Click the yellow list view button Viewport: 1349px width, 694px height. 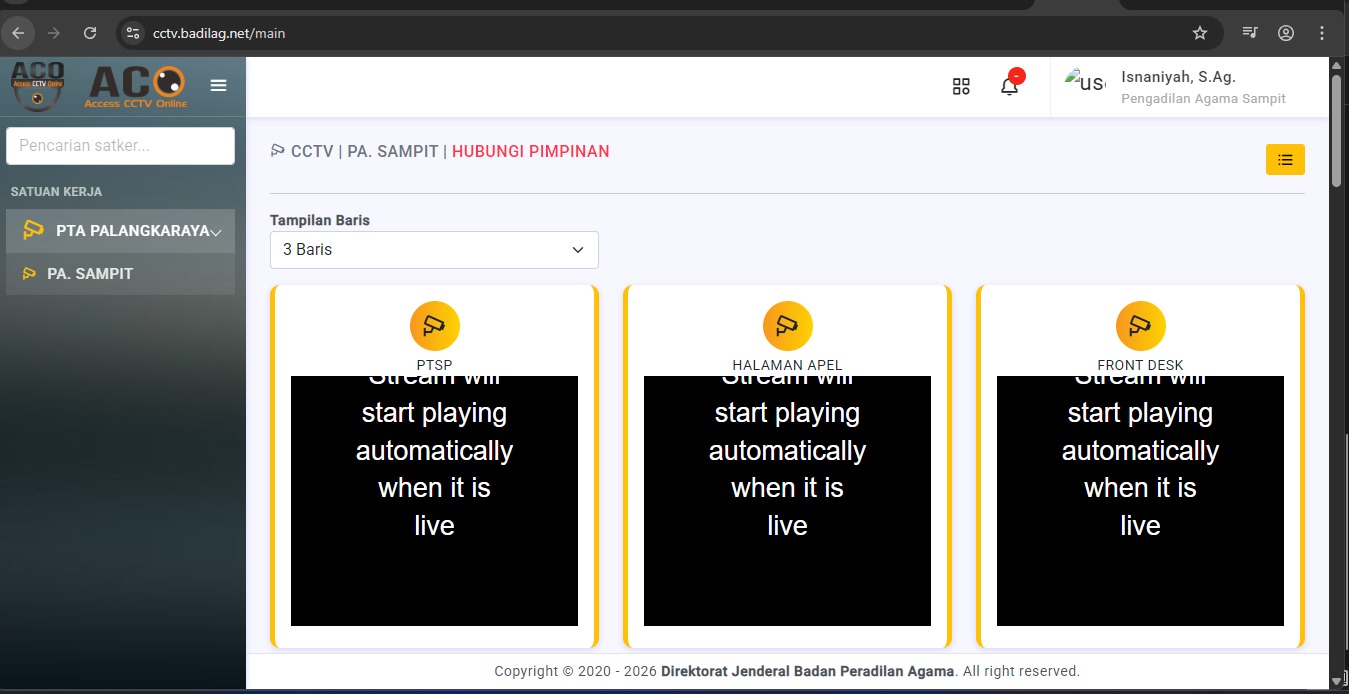coord(1285,160)
